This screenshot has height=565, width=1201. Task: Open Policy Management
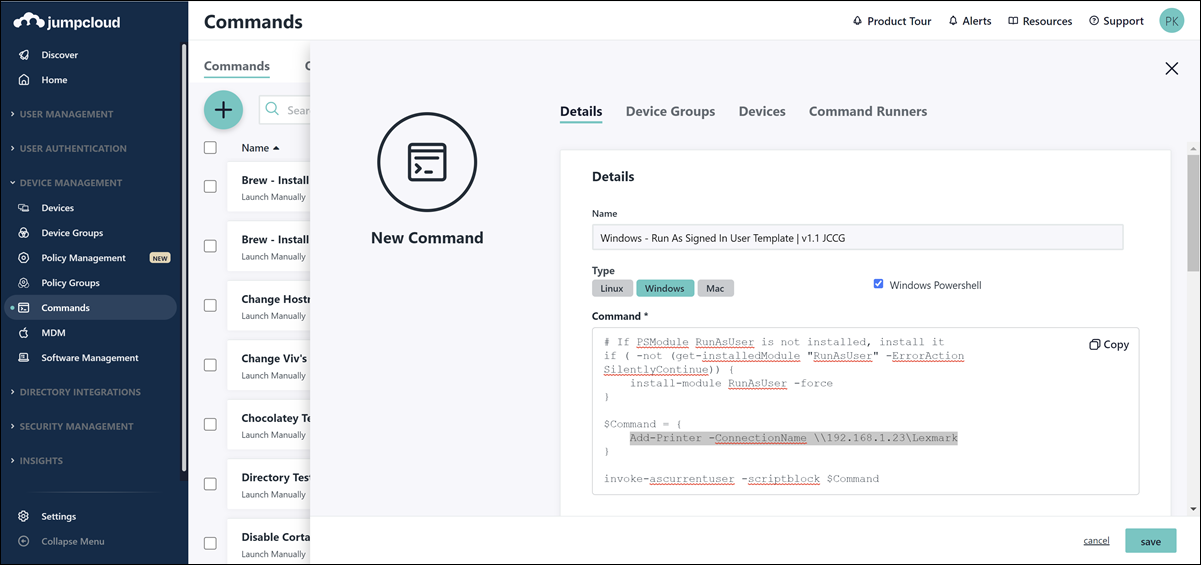tap(83, 258)
